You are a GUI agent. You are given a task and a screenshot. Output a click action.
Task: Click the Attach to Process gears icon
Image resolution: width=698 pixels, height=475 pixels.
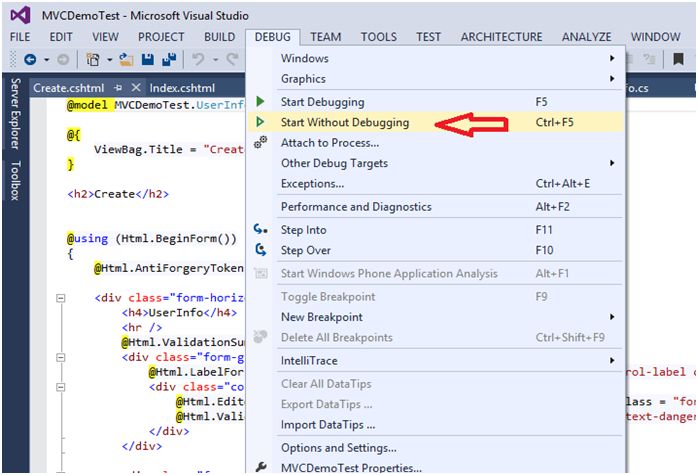pyautogui.click(x=260, y=142)
